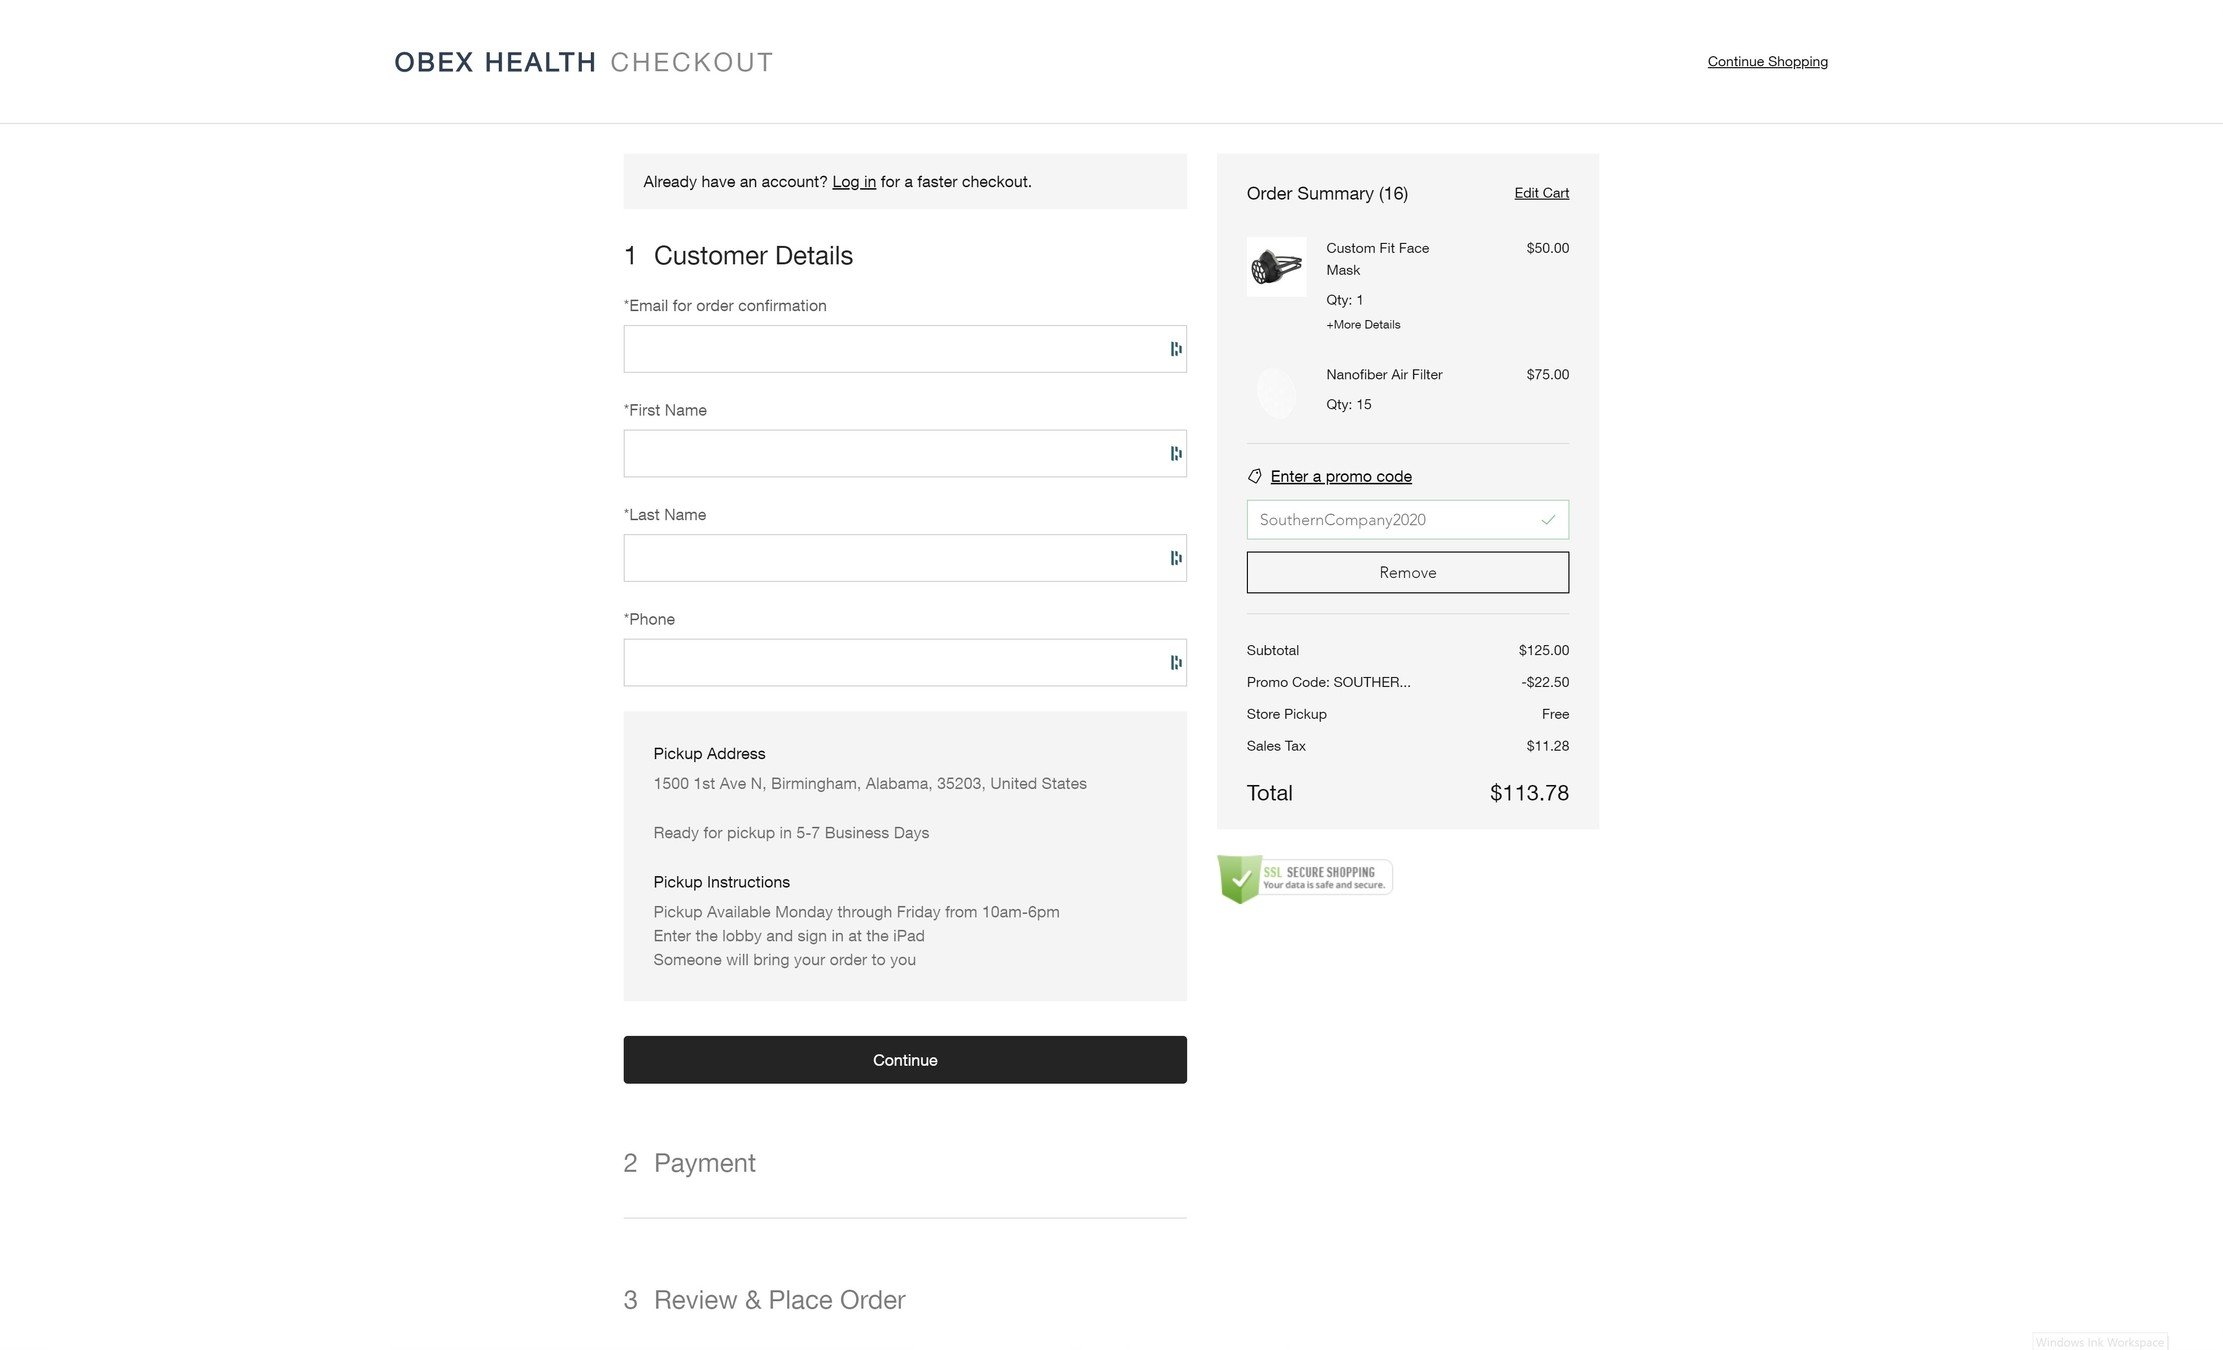Screen dimensions: 2223x1350
Task: Expand +More Details for the face mask
Action: 1363,325
